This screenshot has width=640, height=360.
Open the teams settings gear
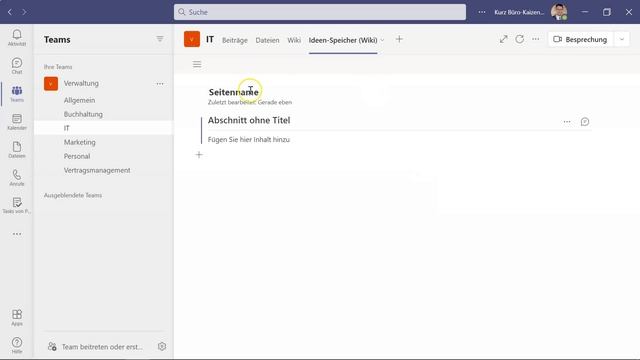[162, 347]
